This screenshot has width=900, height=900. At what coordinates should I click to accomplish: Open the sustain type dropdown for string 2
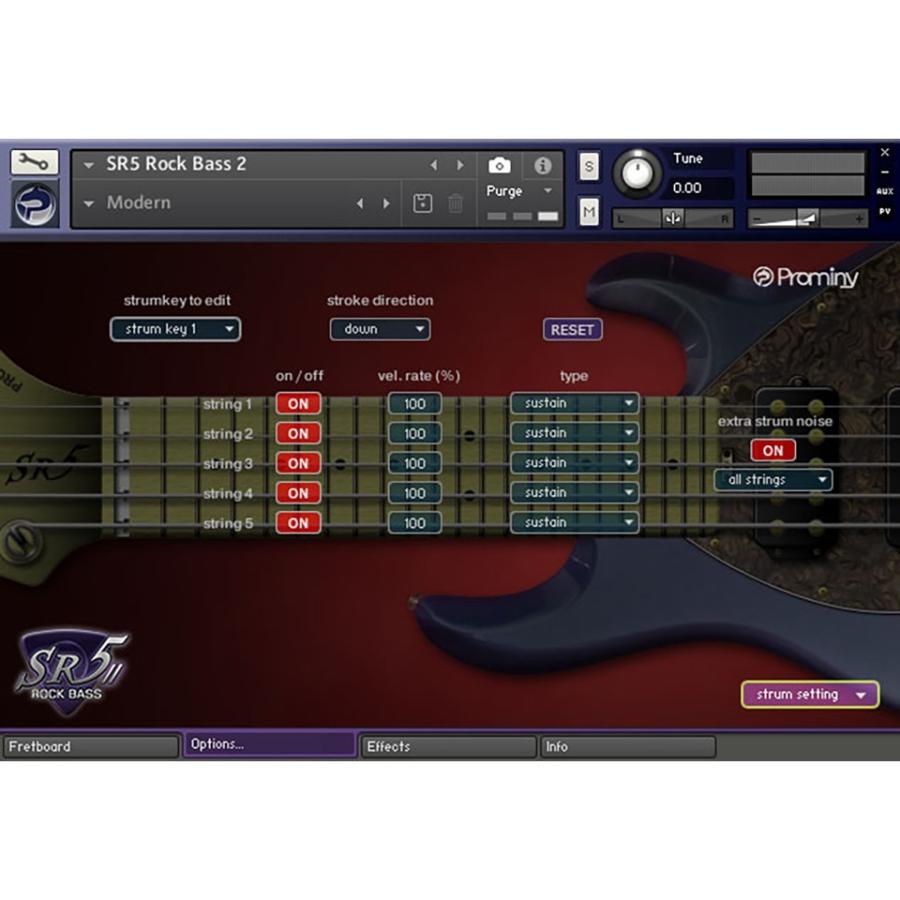pos(573,433)
